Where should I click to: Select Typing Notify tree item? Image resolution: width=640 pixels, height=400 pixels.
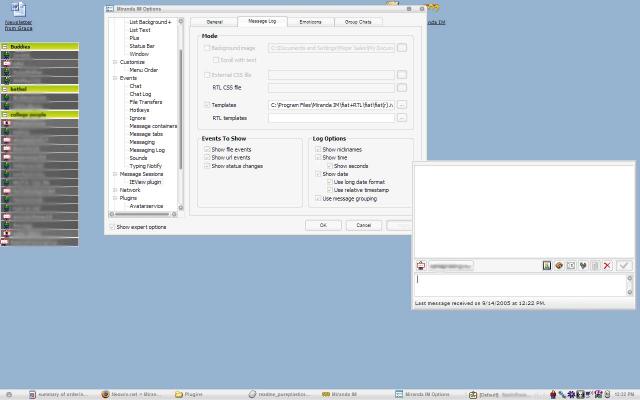pyautogui.click(x=145, y=166)
